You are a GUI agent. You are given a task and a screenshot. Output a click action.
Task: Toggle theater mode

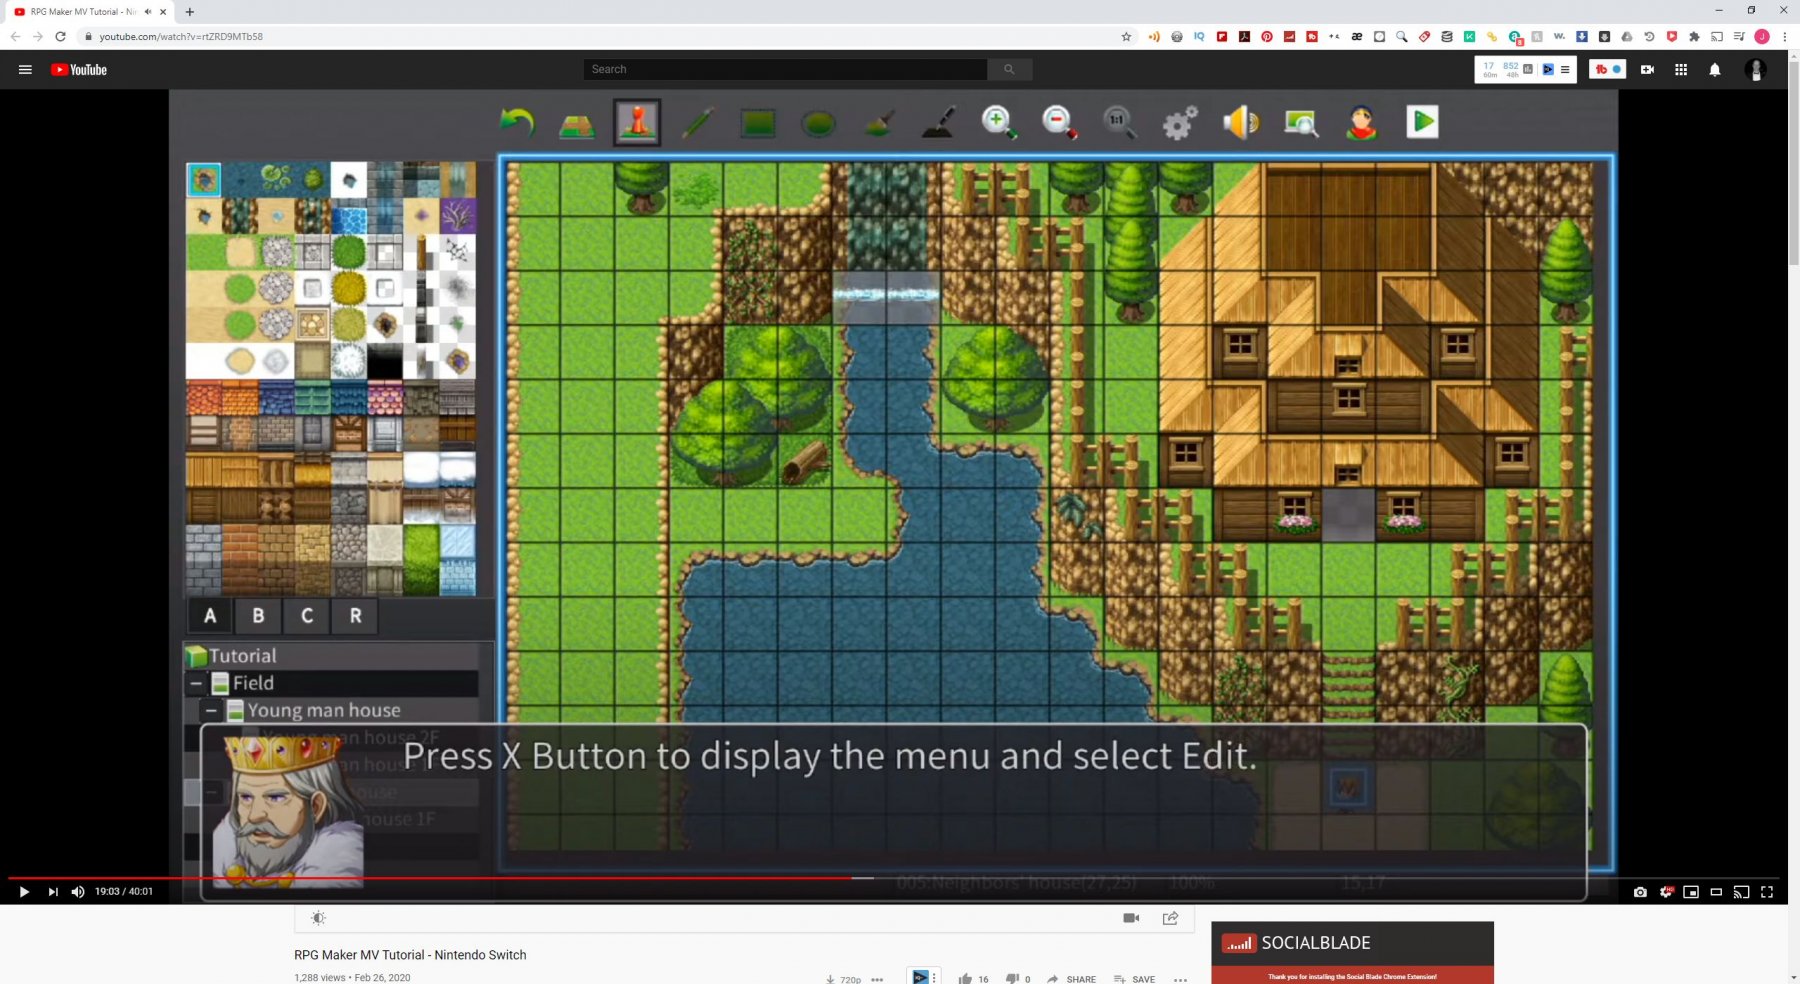click(x=1716, y=892)
